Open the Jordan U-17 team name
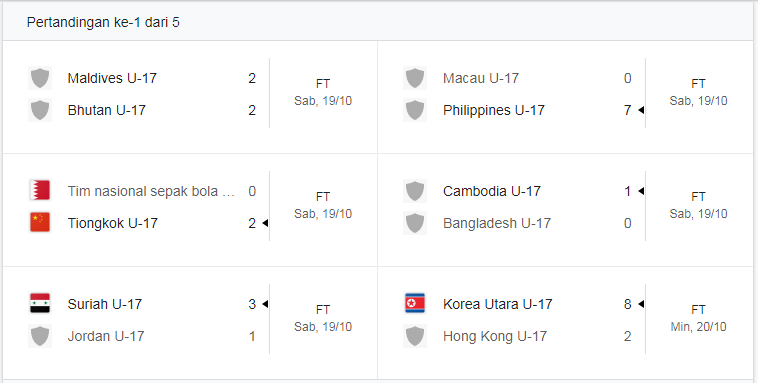The height and width of the screenshot is (383, 758). click(106, 336)
